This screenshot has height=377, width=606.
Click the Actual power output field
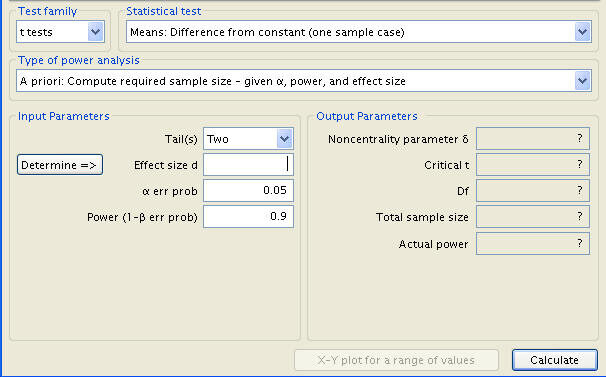coord(533,244)
